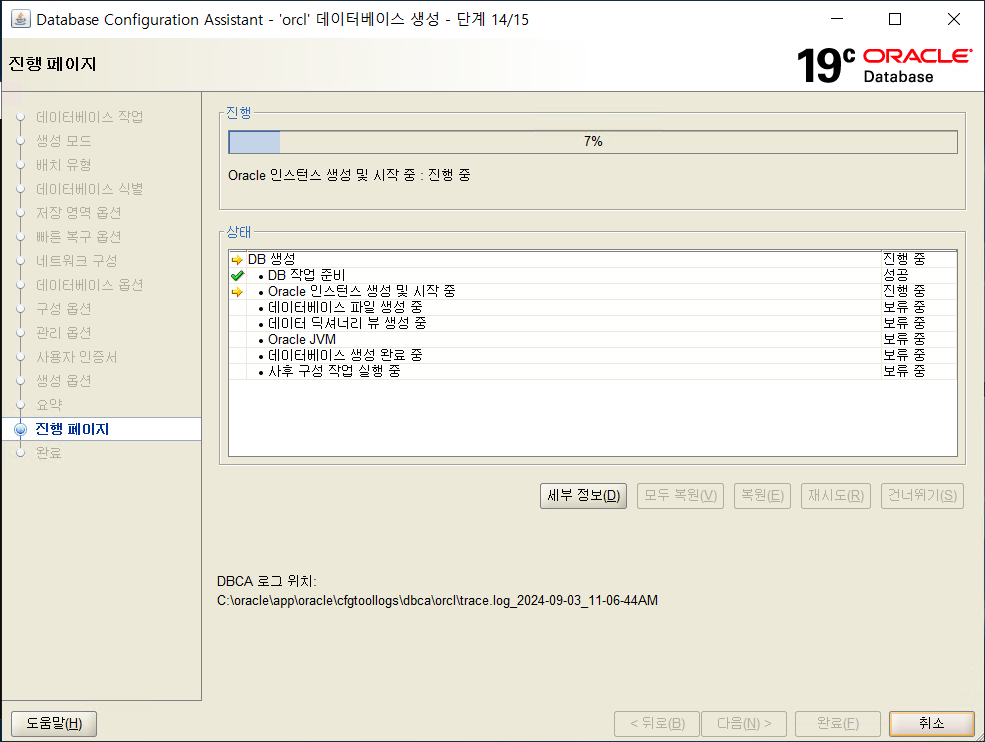The image size is (985, 742).
Task: Select 구성 옵션 step in sidebar
Action: [x=63, y=309]
